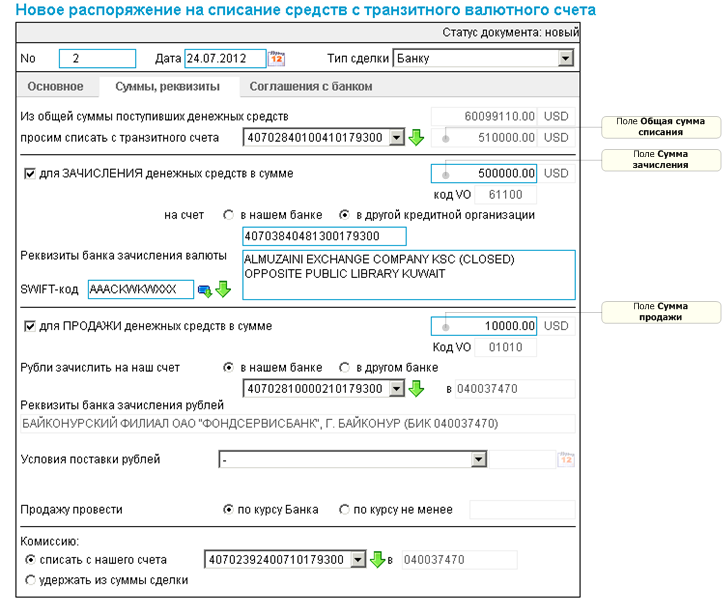Click the БАЙКОНУРСКИЙ ФИЛИАЛ bank details field
Viewport: 722px width, 606px height.
(297, 424)
